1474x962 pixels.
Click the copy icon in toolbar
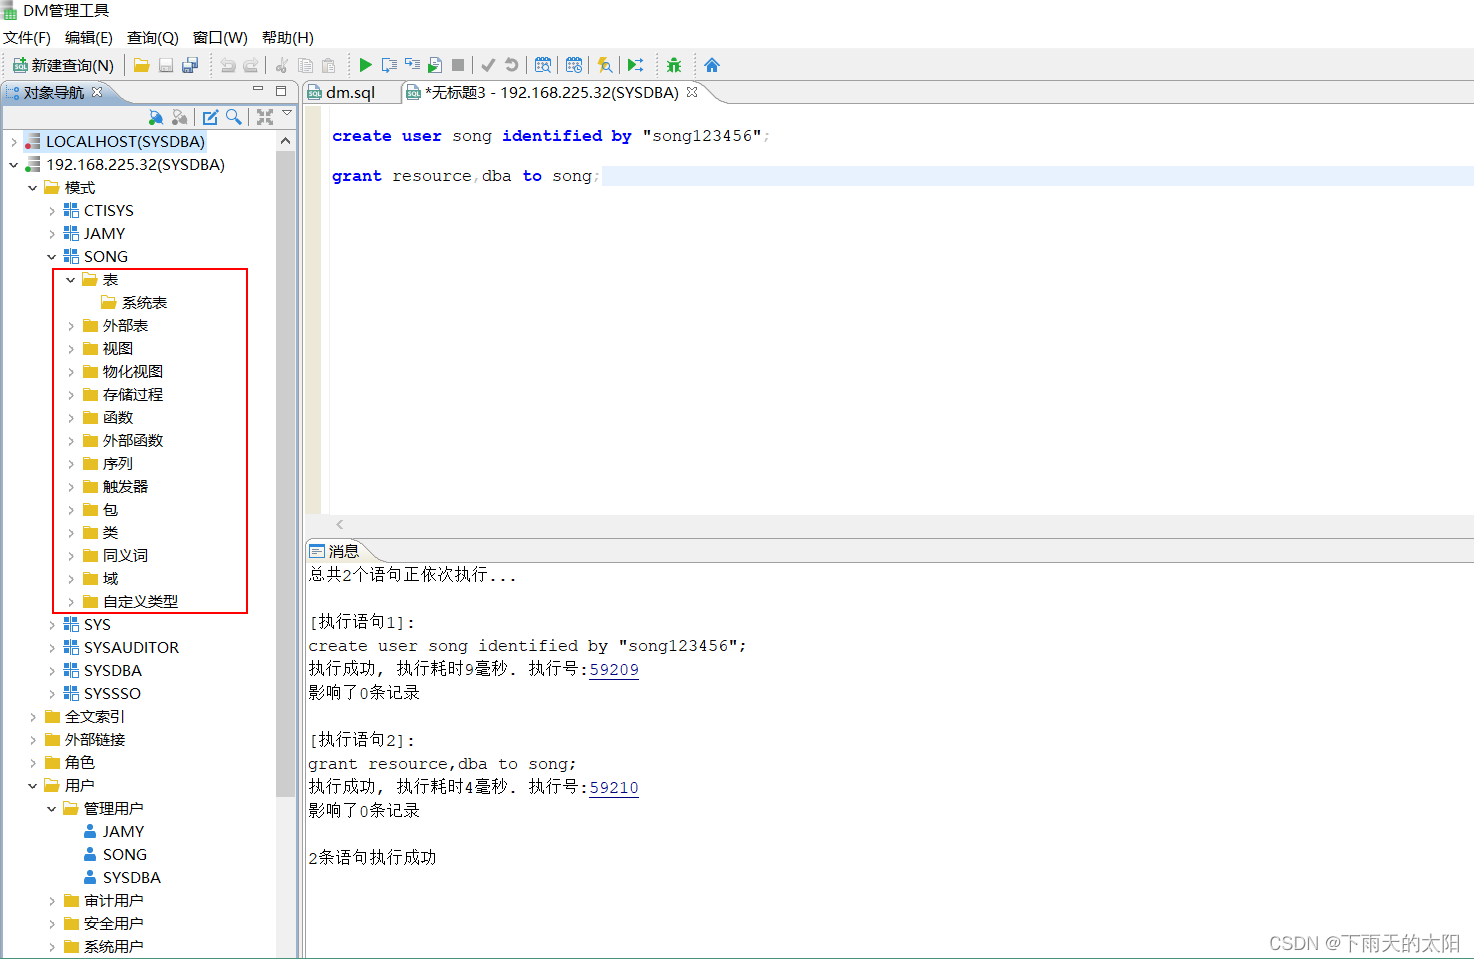point(305,65)
